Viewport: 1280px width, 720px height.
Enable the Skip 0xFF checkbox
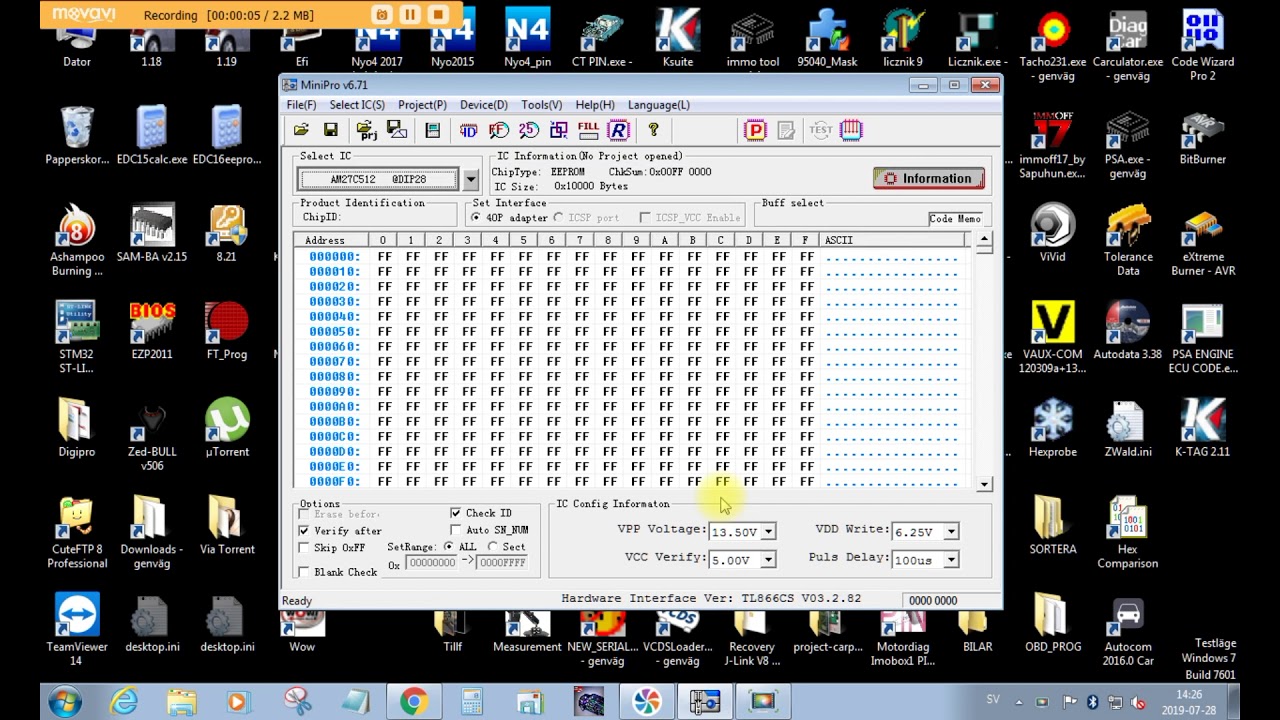pos(304,548)
